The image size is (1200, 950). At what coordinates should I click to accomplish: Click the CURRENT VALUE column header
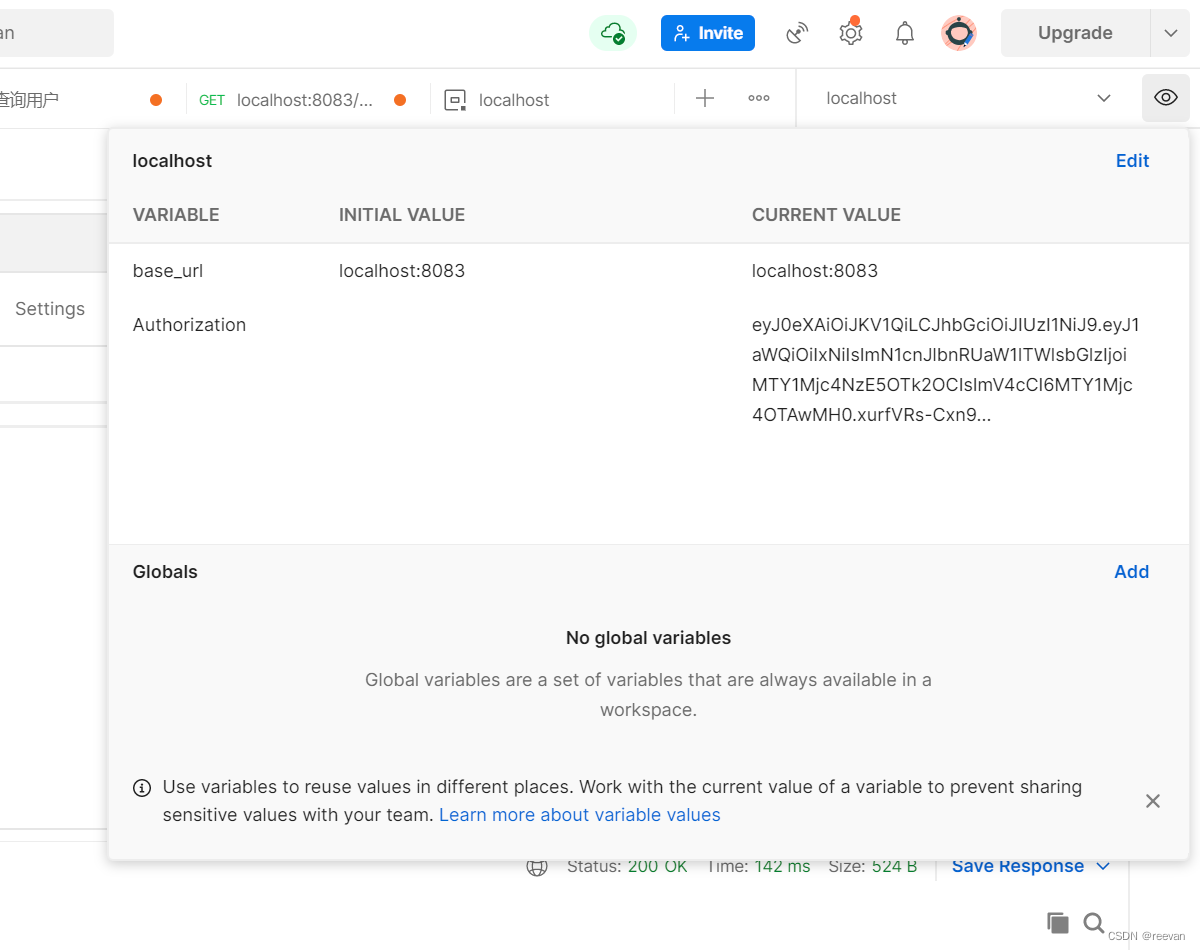point(826,215)
